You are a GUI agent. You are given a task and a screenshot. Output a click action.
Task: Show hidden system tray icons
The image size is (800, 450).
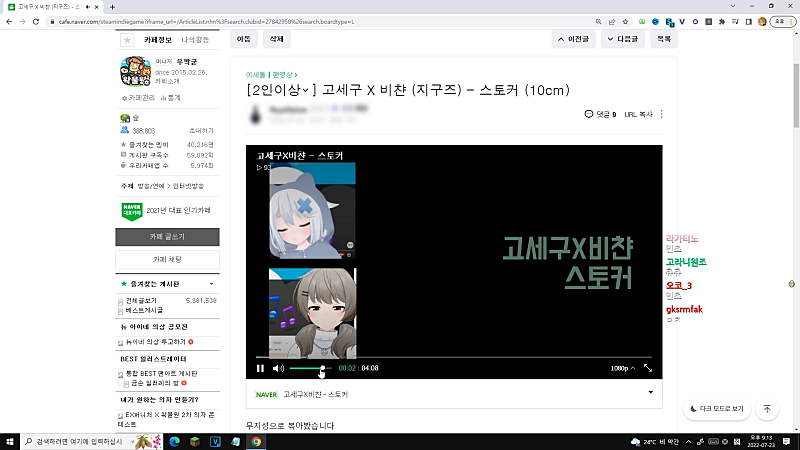(688, 442)
